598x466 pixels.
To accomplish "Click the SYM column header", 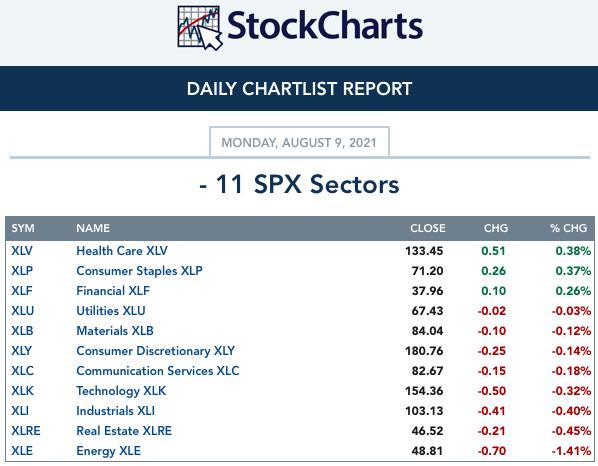I will coord(23,228).
